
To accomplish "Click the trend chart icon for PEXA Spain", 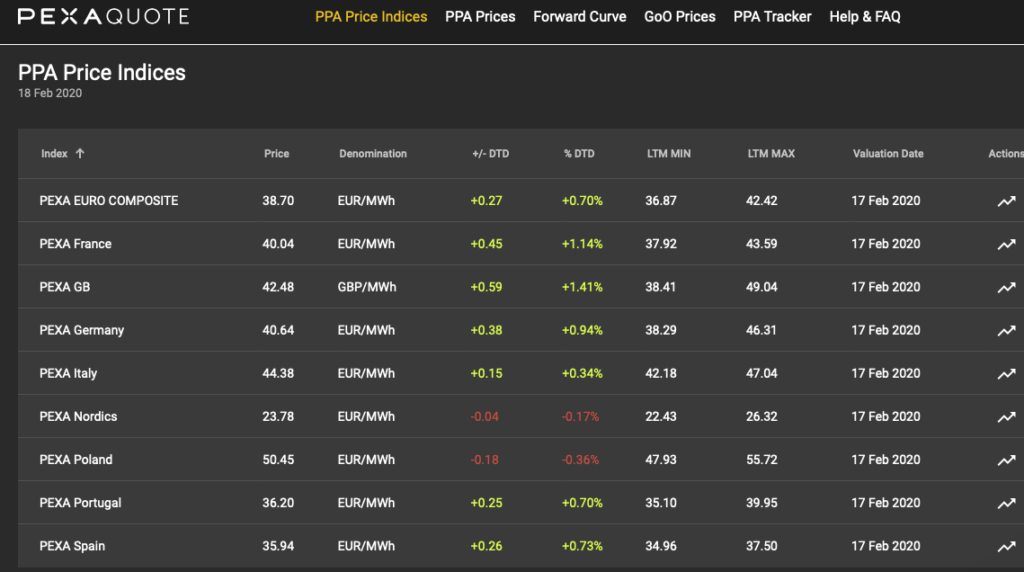I will (x=1006, y=546).
